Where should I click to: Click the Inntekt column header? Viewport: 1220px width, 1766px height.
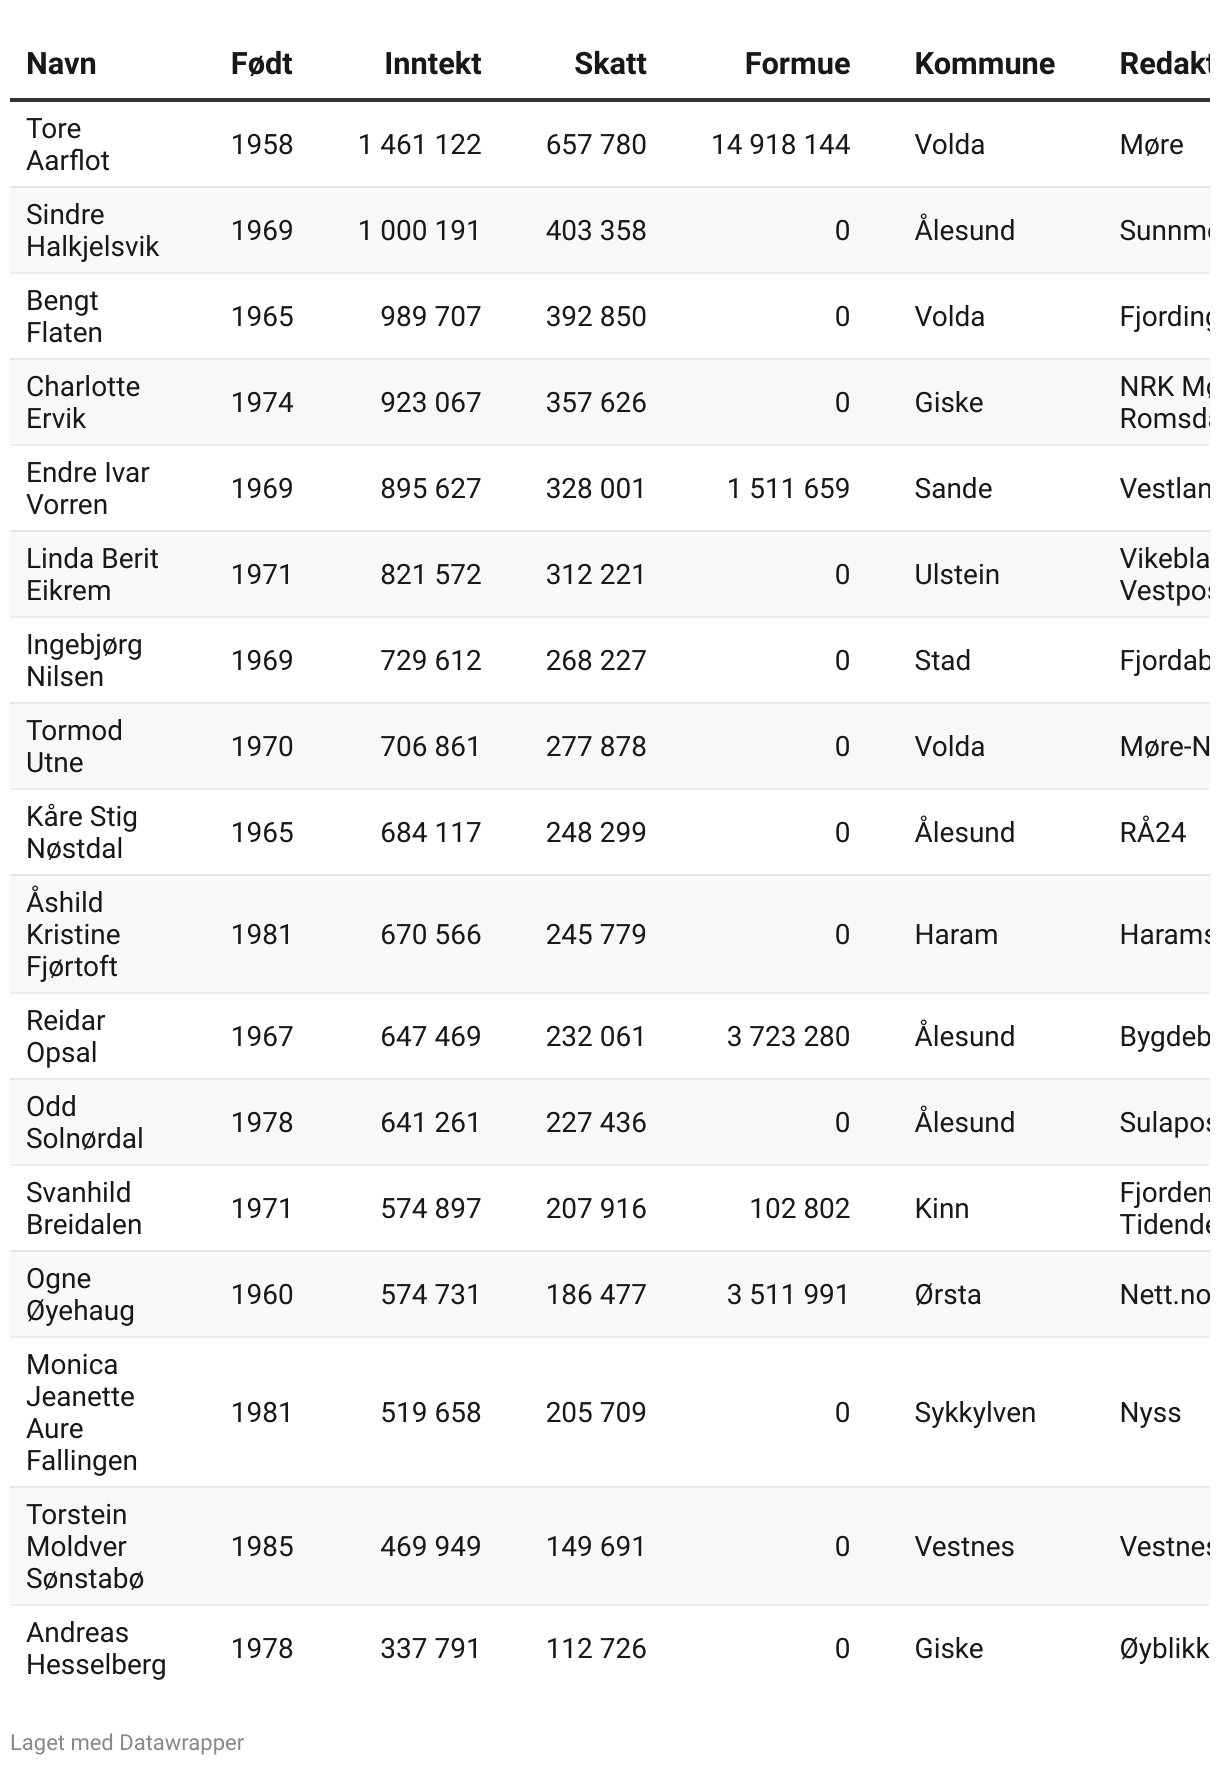click(x=432, y=64)
